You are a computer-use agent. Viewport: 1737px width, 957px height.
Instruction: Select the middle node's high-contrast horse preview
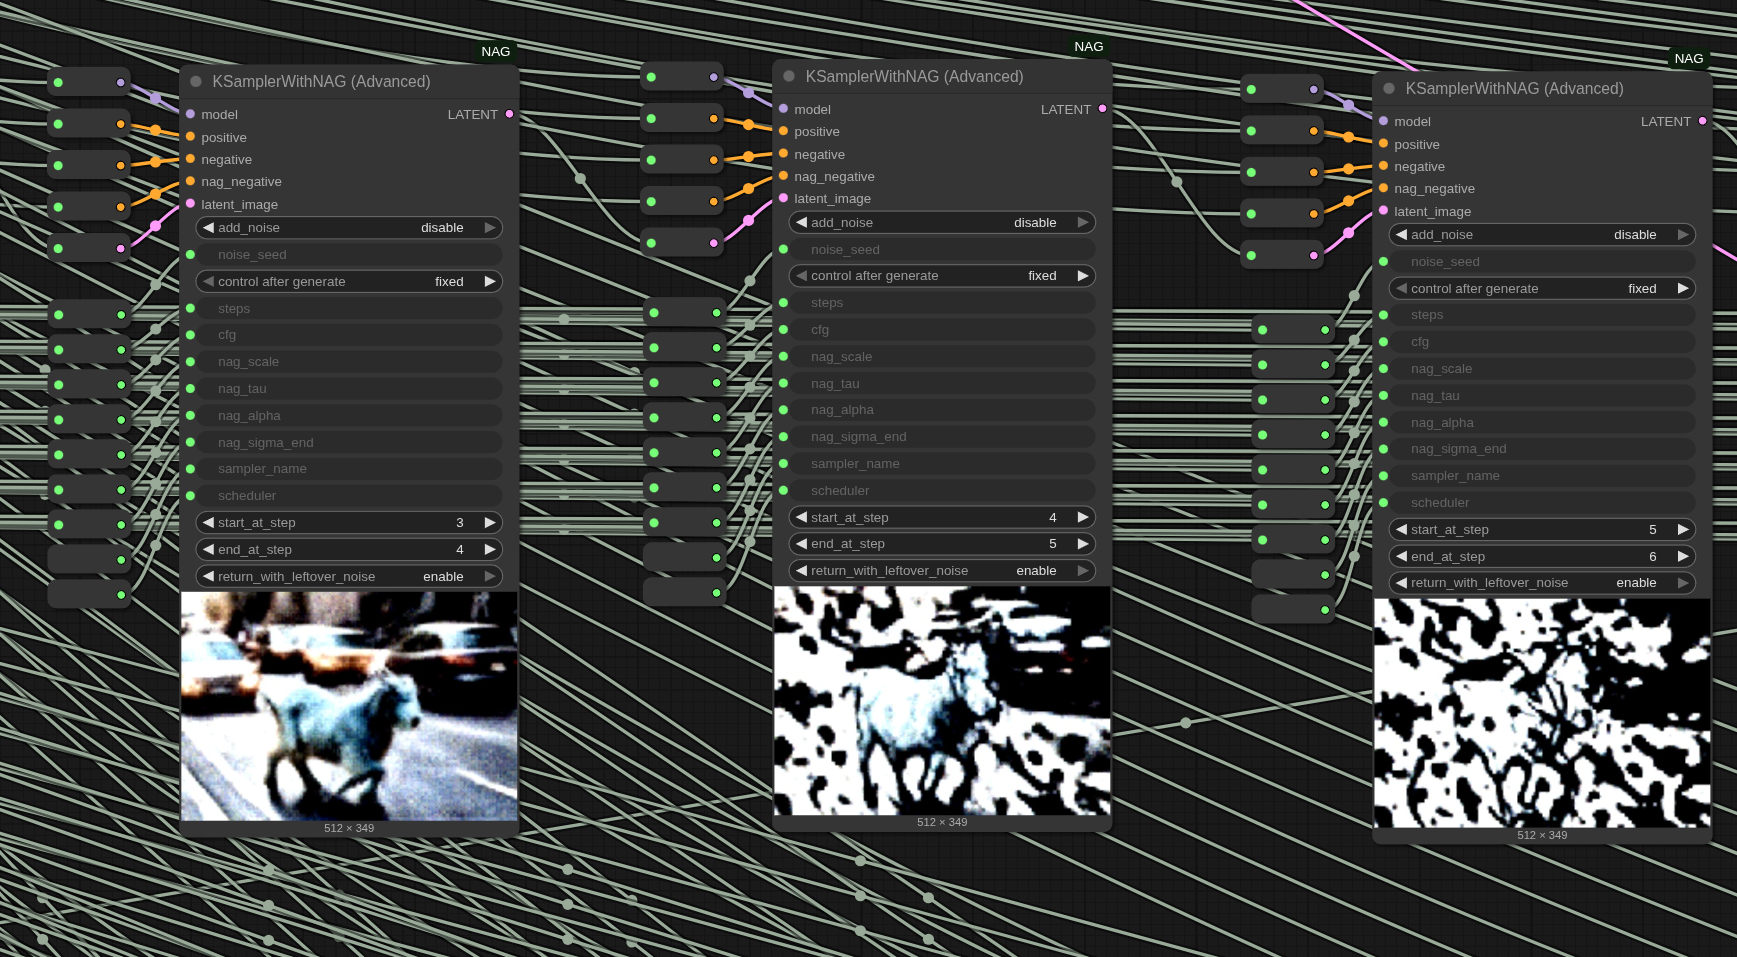[942, 701]
